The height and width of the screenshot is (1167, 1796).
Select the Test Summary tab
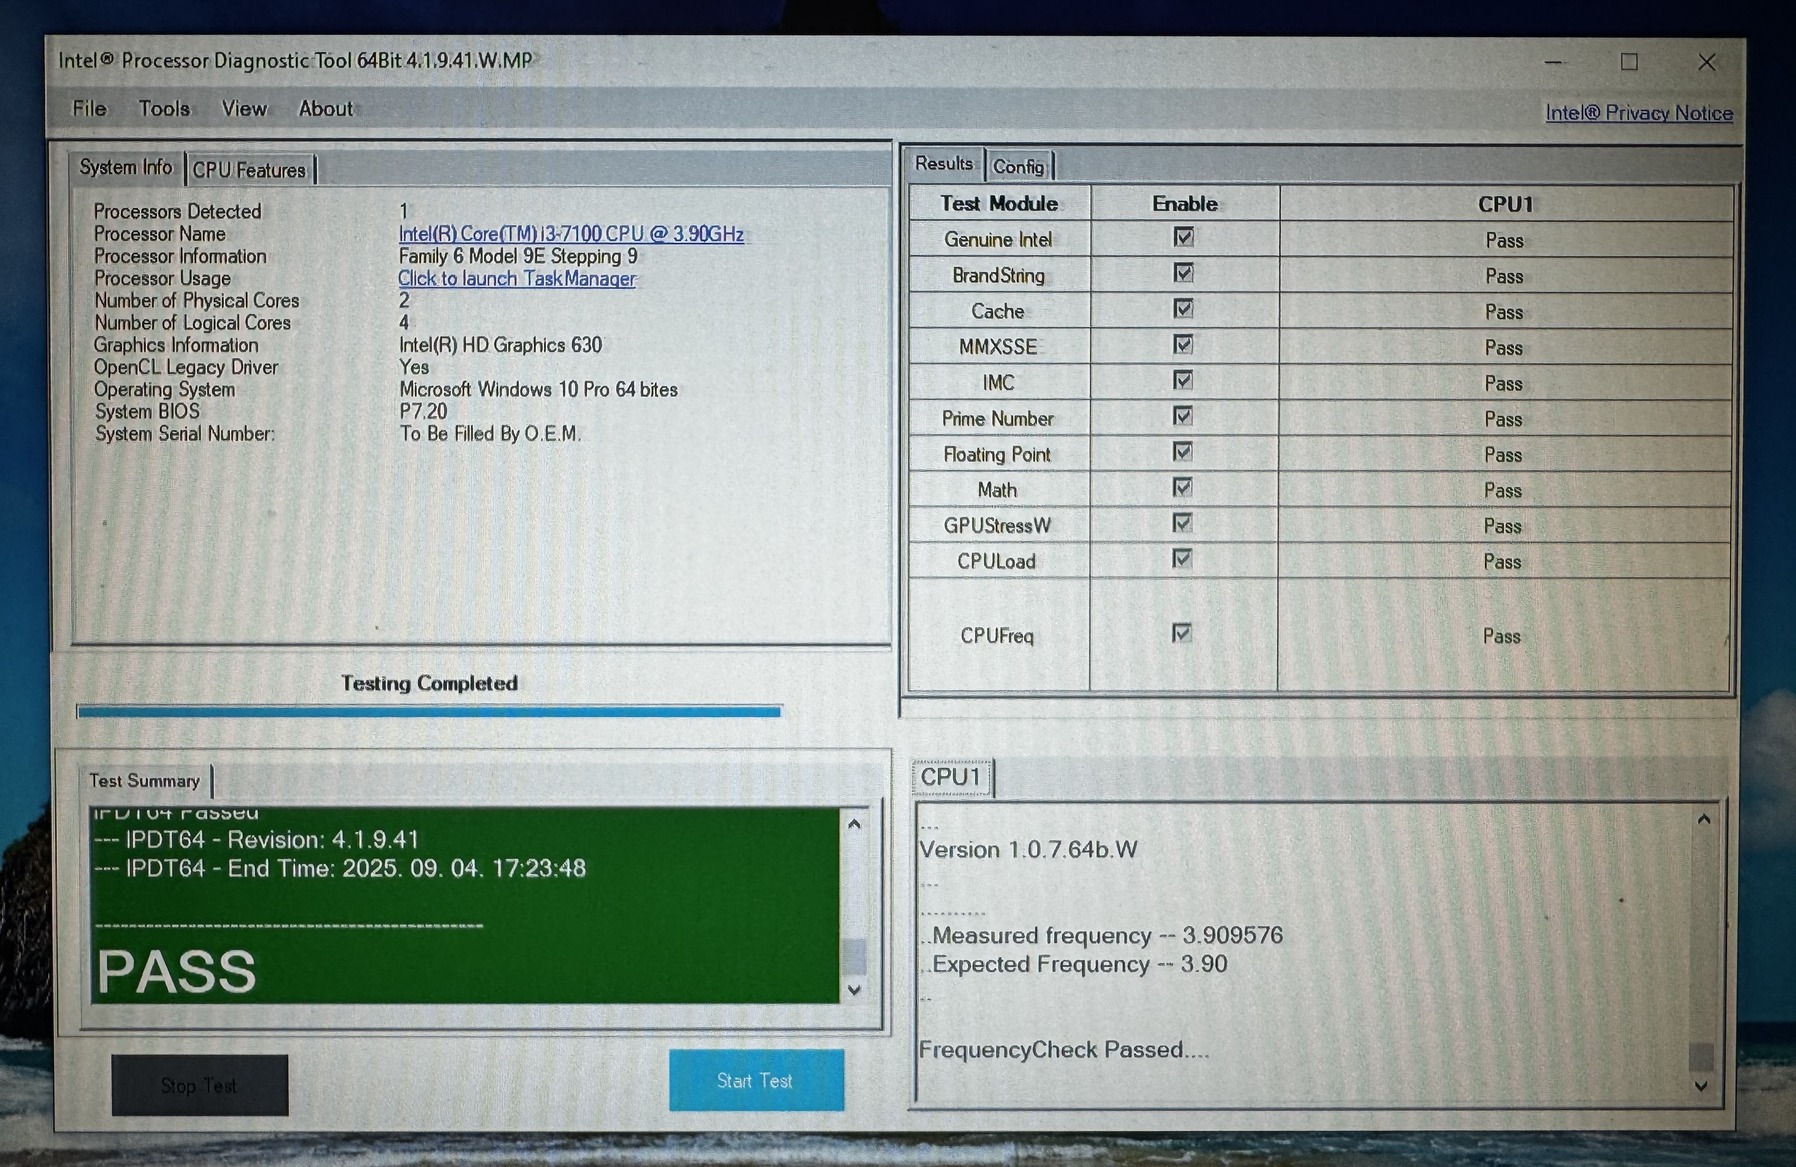point(144,780)
